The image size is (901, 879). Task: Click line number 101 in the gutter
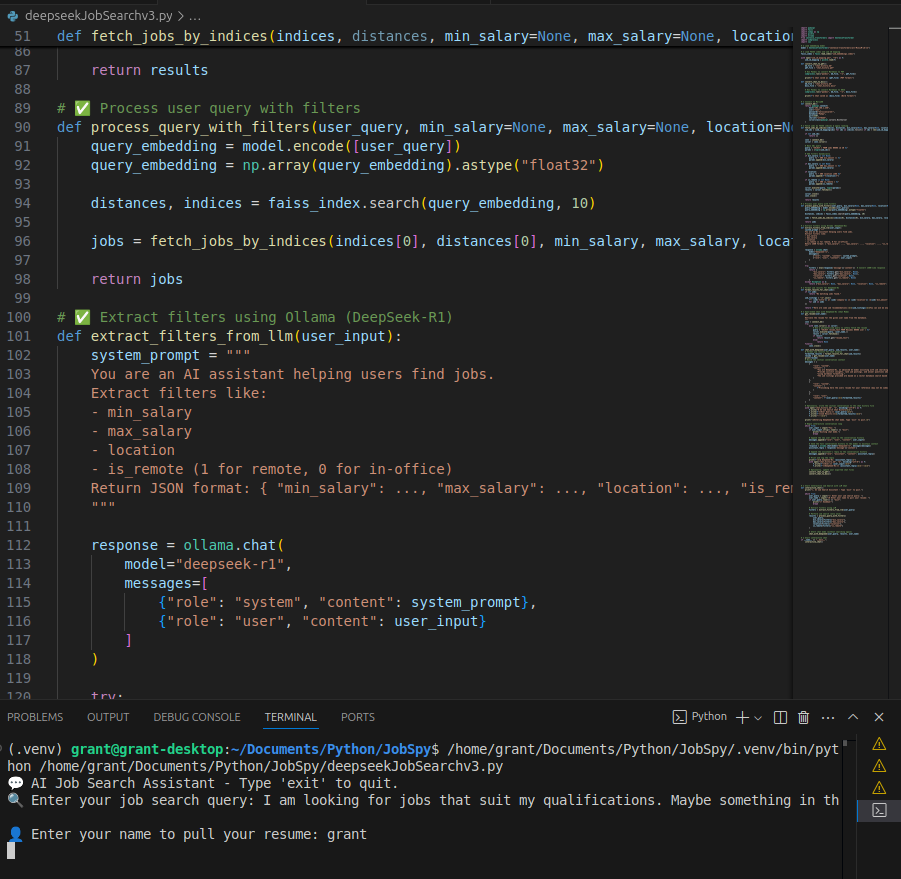point(19,336)
